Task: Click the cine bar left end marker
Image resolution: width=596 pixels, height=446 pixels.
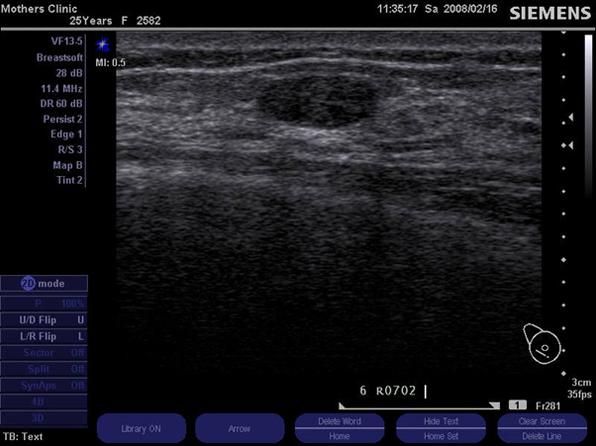Action: coord(342,406)
